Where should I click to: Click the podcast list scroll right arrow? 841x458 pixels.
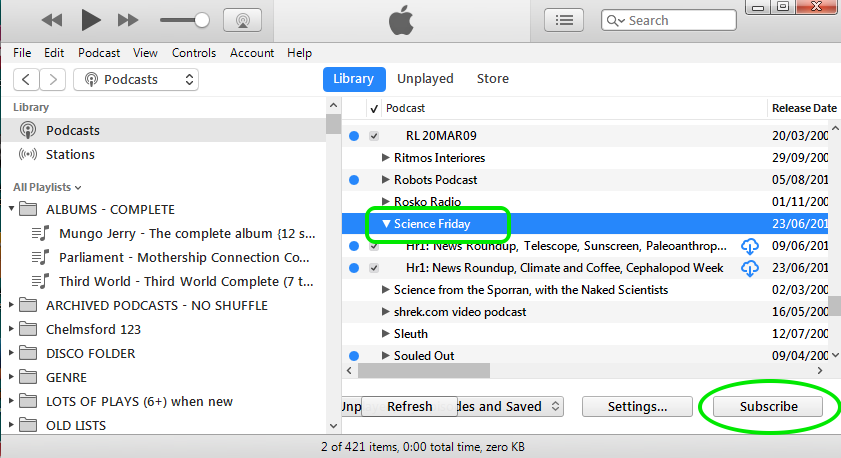coord(820,371)
